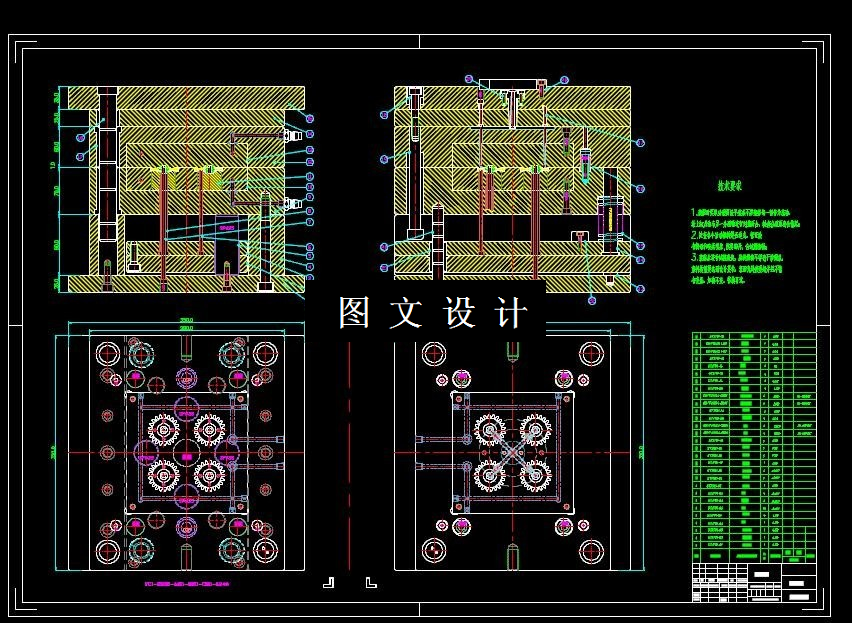Click the magenta label below the left plan view

[x=187, y=584]
